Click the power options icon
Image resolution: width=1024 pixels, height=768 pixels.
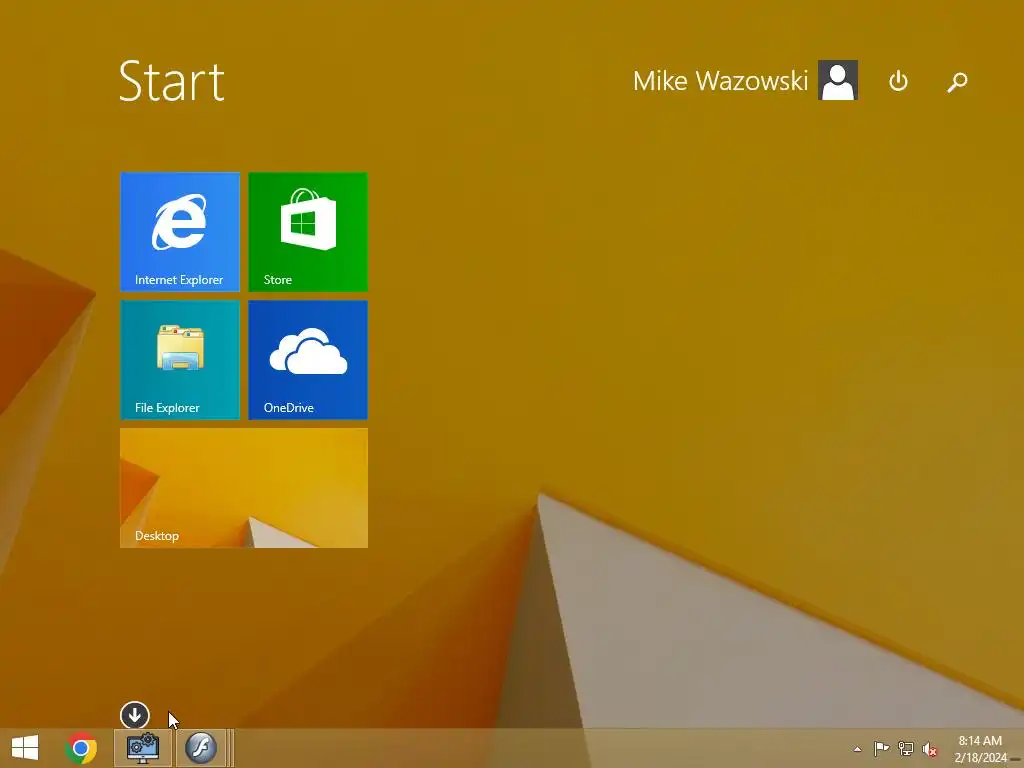coord(898,81)
